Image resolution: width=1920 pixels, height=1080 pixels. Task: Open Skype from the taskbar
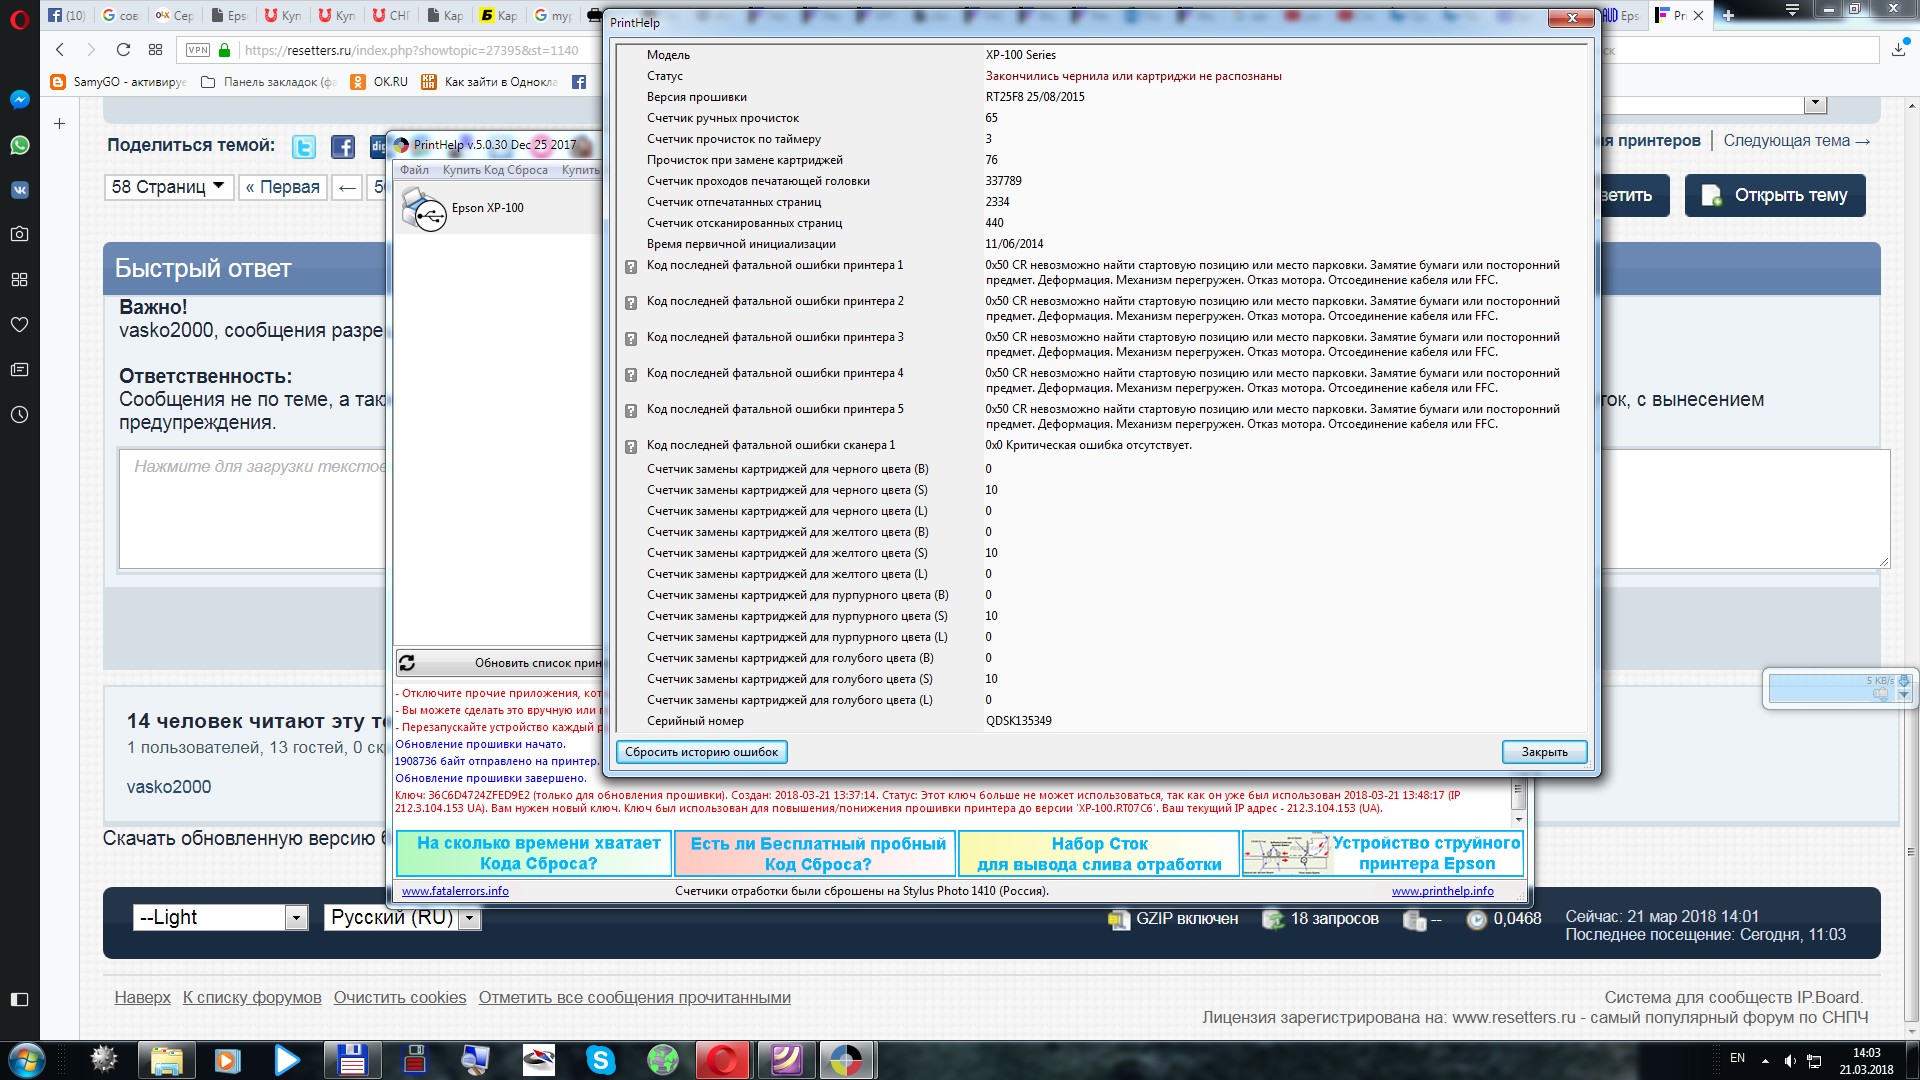pos(600,1059)
